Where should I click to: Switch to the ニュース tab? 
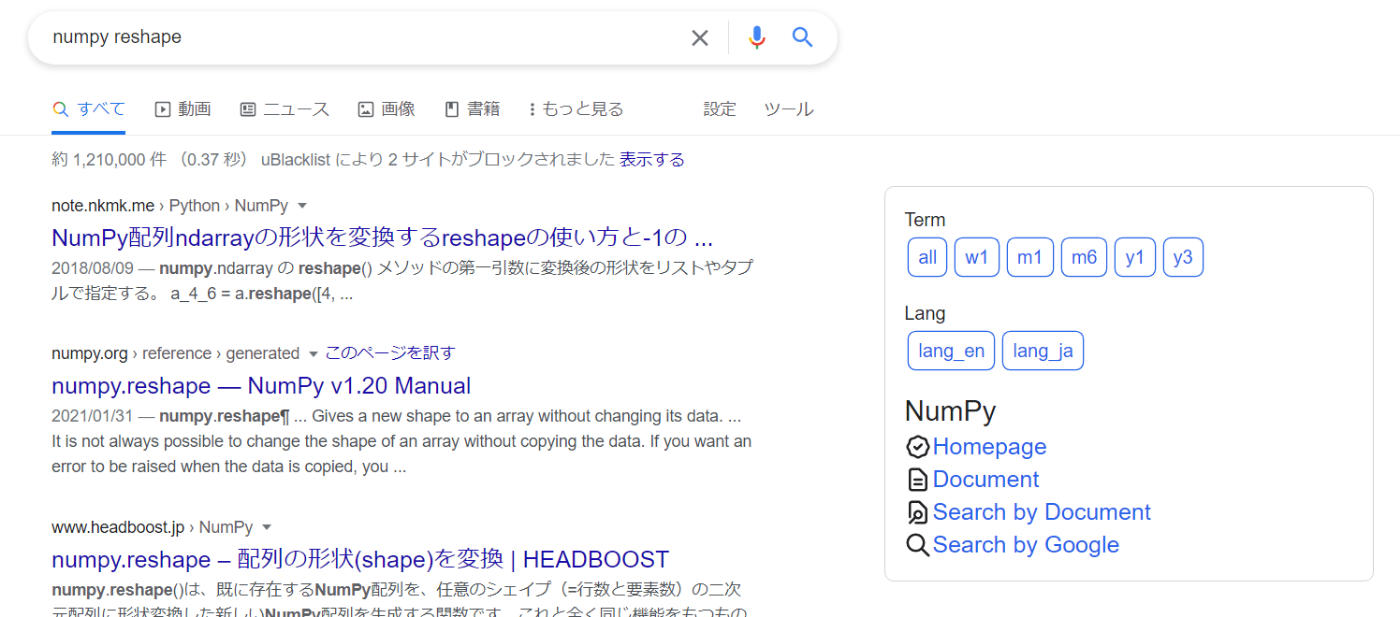[285, 109]
